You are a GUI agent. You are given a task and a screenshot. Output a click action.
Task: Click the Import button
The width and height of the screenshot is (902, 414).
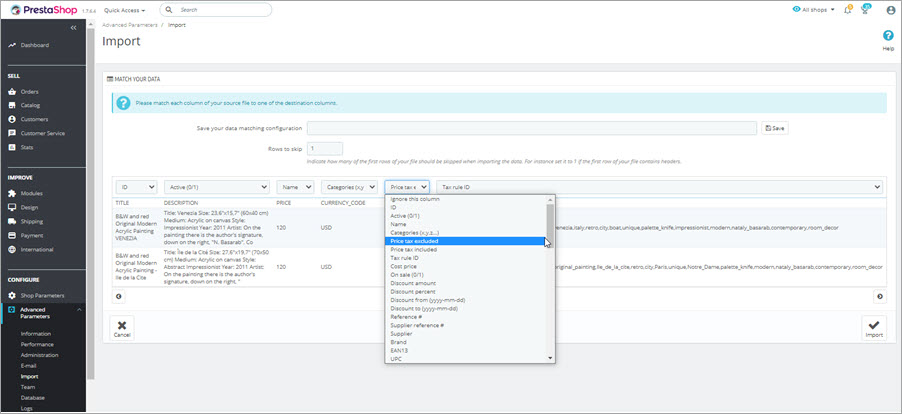874,328
